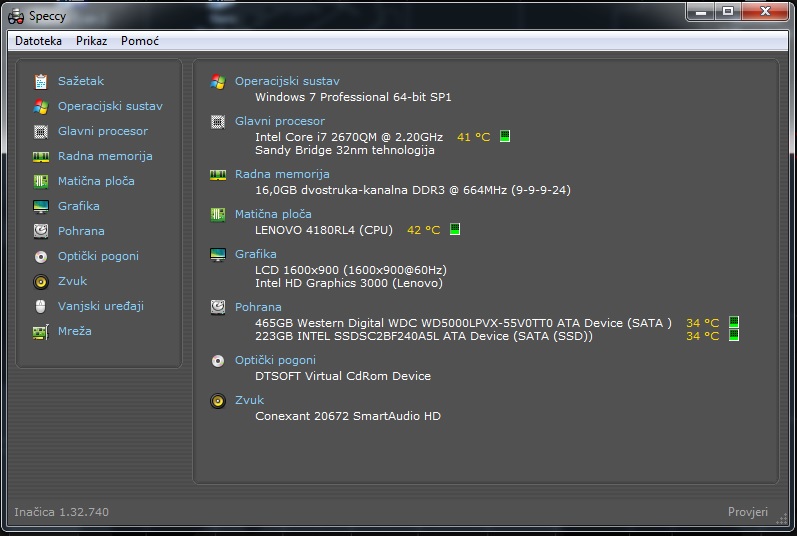Select Operacijski sustav in the sidebar
The height and width of the screenshot is (536, 797).
pyautogui.click(x=110, y=106)
